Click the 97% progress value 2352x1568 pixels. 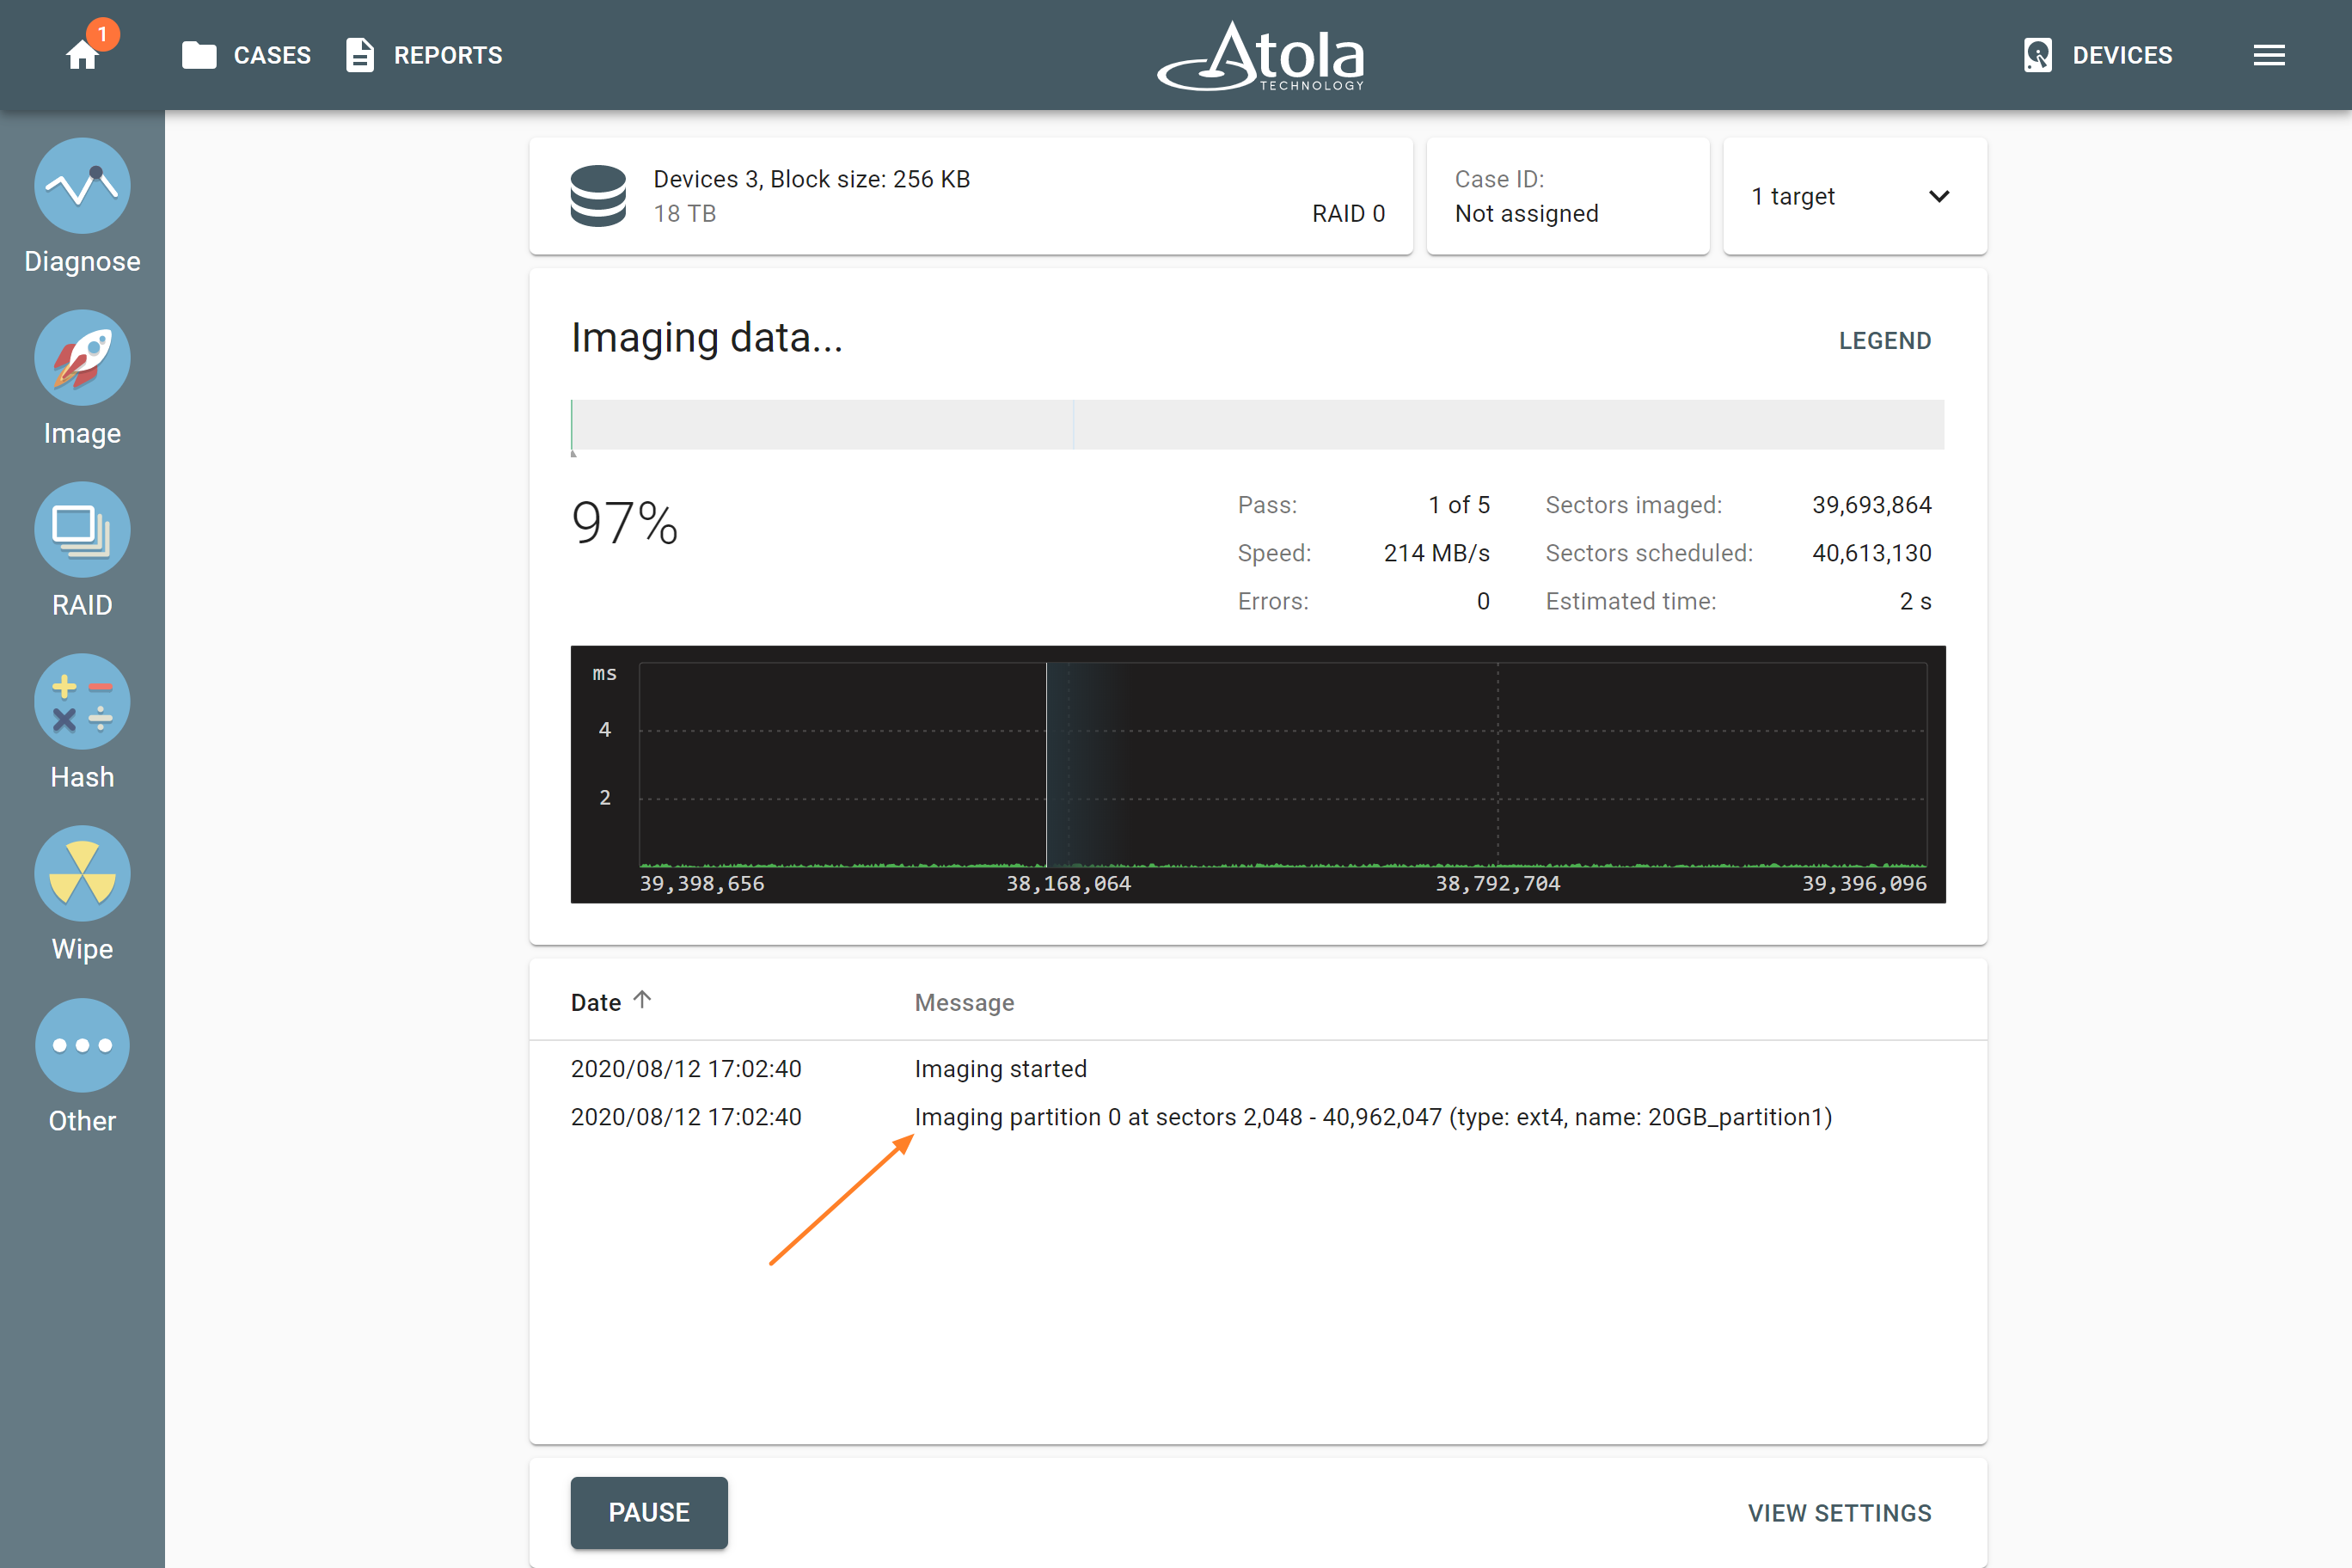pos(624,523)
